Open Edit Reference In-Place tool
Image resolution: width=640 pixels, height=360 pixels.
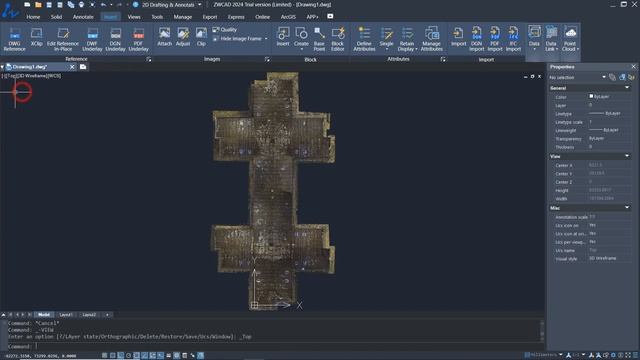(x=62, y=39)
